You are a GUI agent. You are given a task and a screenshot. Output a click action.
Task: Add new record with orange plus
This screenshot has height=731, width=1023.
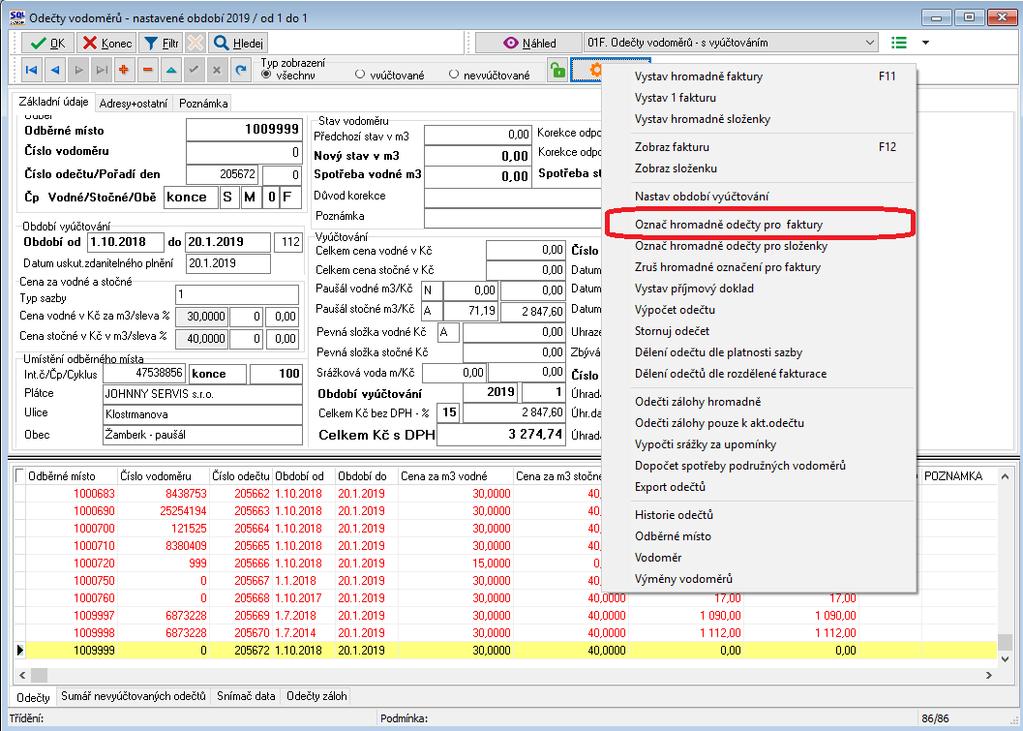pyautogui.click(x=123, y=70)
